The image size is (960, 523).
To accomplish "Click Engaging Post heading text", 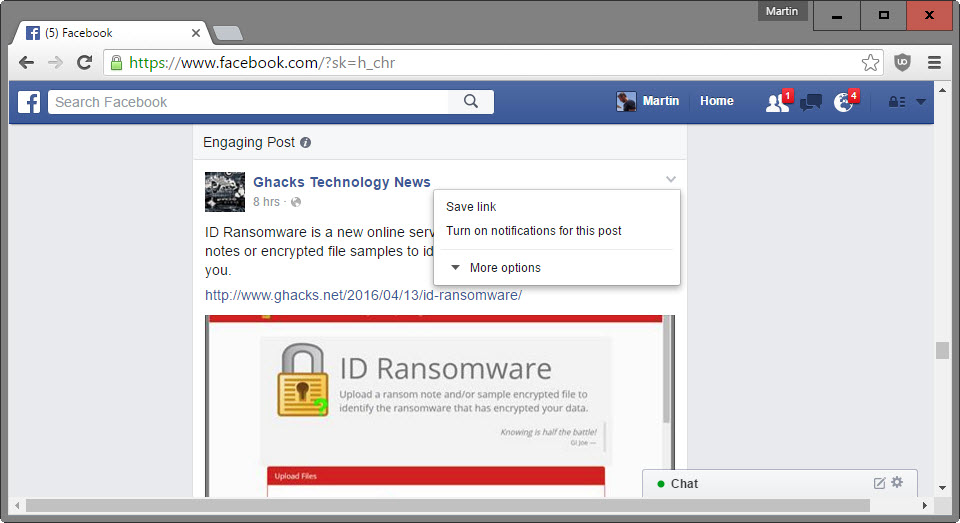I will point(249,142).
